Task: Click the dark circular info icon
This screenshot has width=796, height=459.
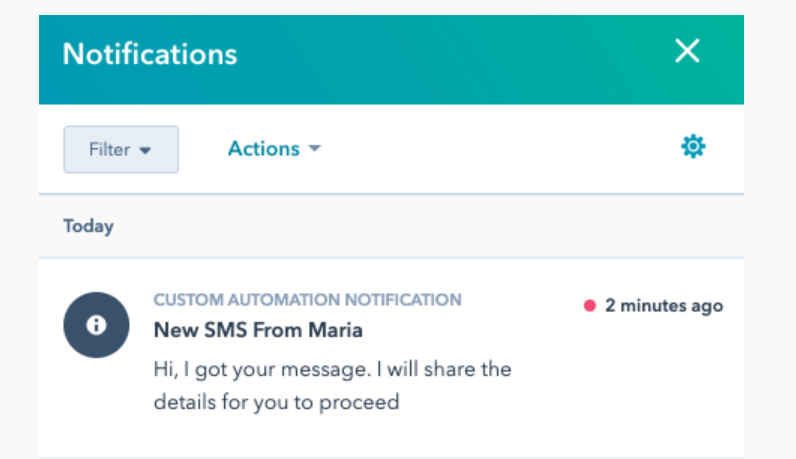Action: (96, 325)
